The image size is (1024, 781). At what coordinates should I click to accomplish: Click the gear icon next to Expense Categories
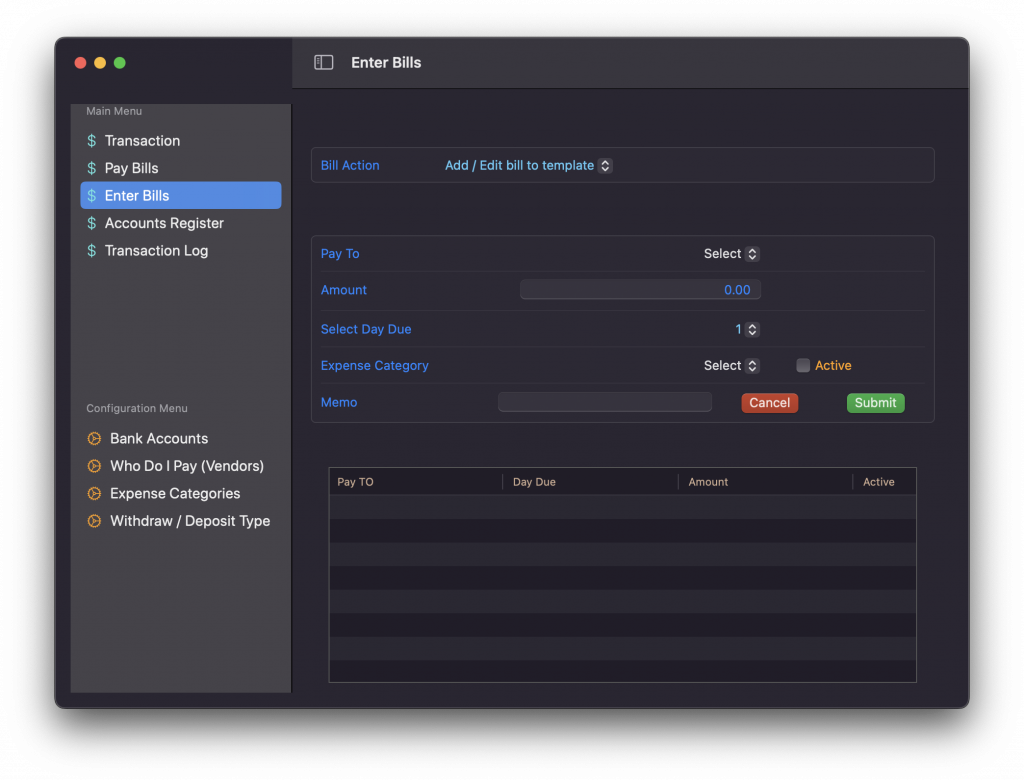94,493
